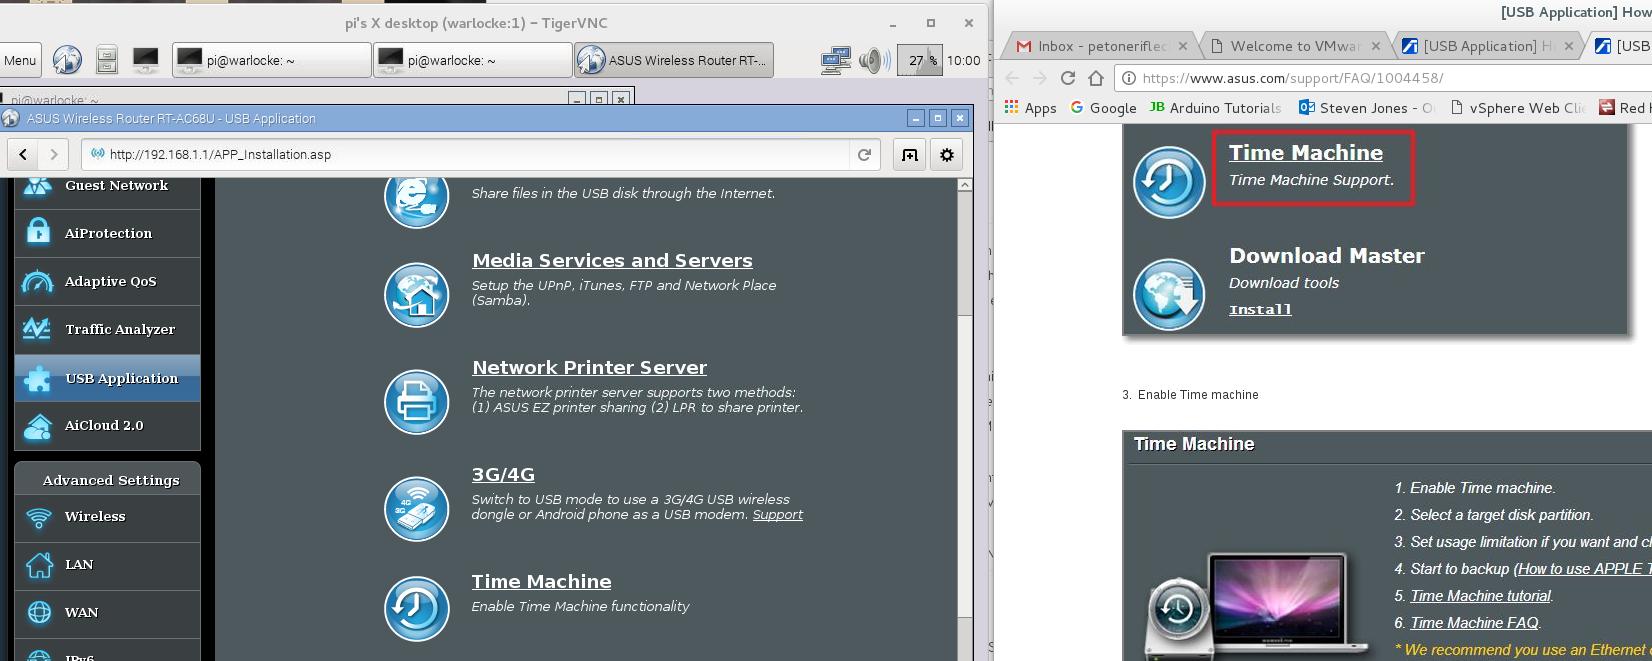Reload the router page
This screenshot has height=661, width=1652.
[864, 154]
